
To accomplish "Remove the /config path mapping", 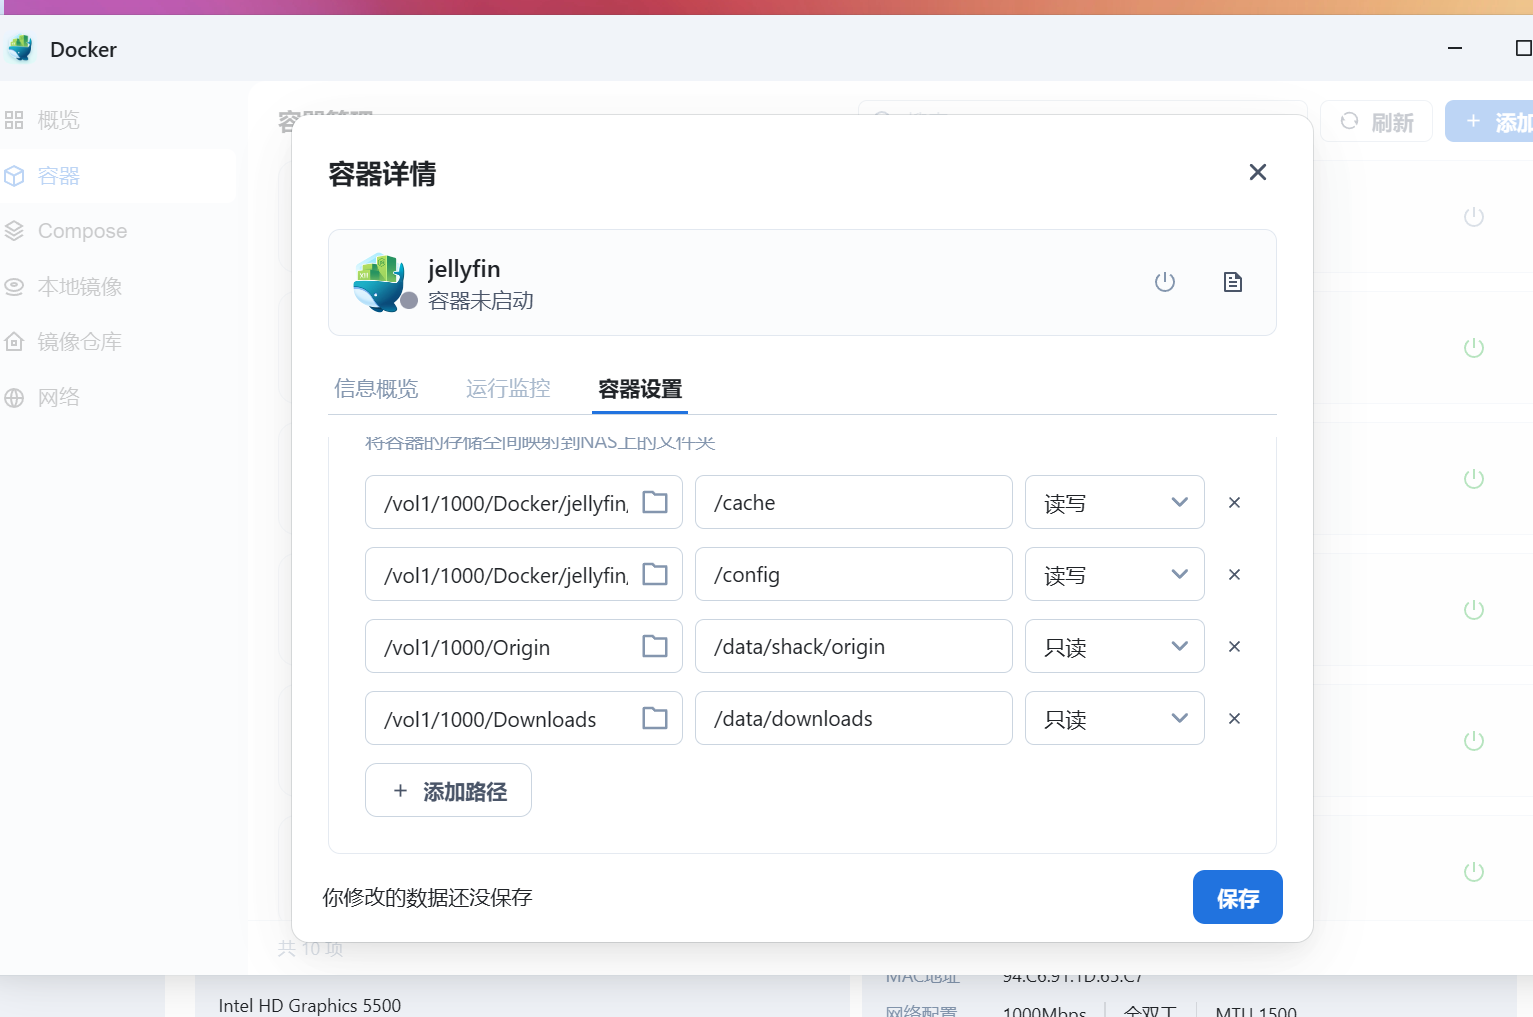I will click(x=1234, y=574).
